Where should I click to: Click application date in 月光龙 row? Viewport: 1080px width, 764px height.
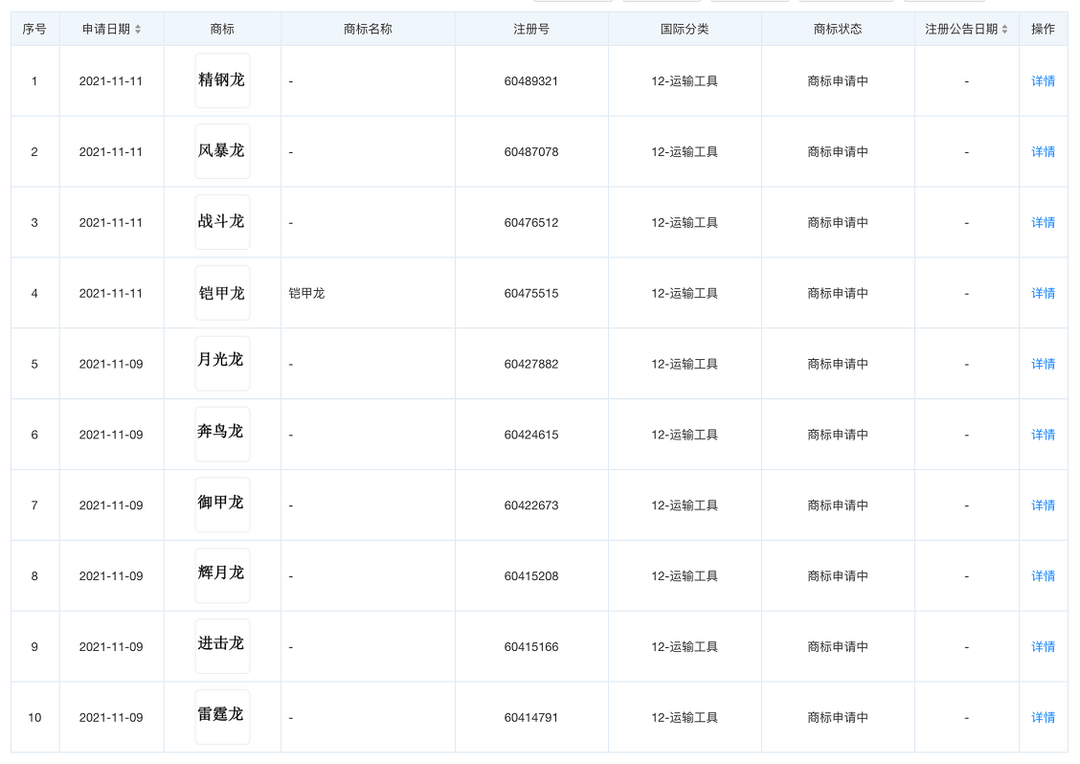coord(111,364)
